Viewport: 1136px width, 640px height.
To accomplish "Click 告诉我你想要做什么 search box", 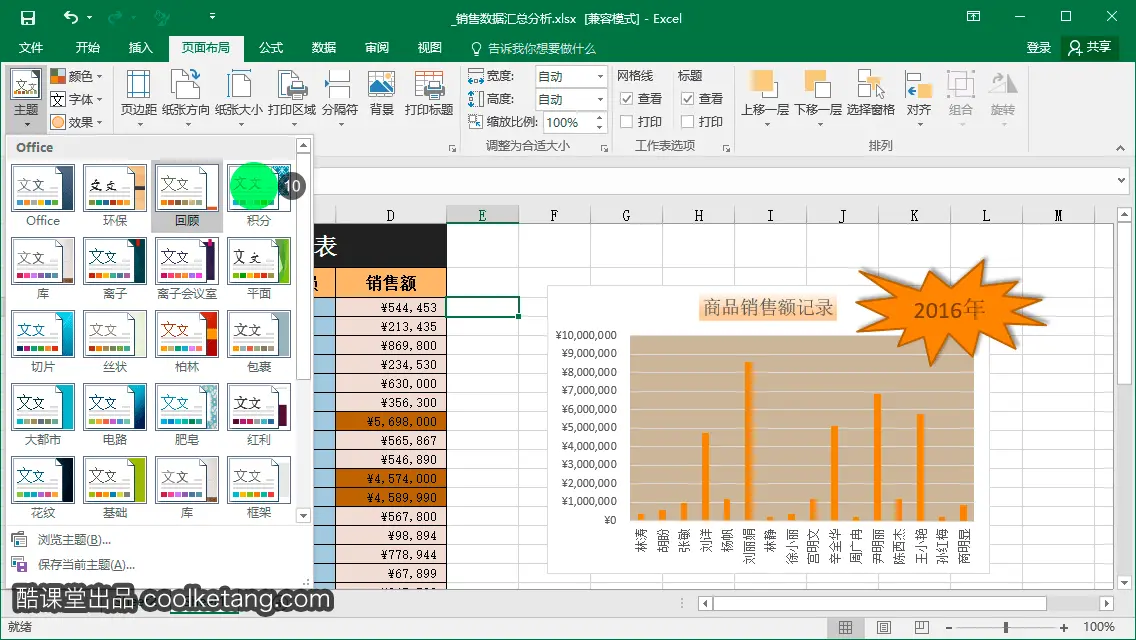I will (534, 49).
